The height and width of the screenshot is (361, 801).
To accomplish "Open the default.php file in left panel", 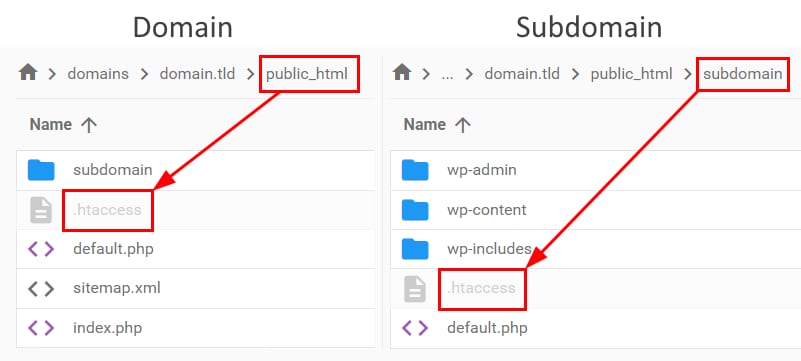I will (x=113, y=249).
